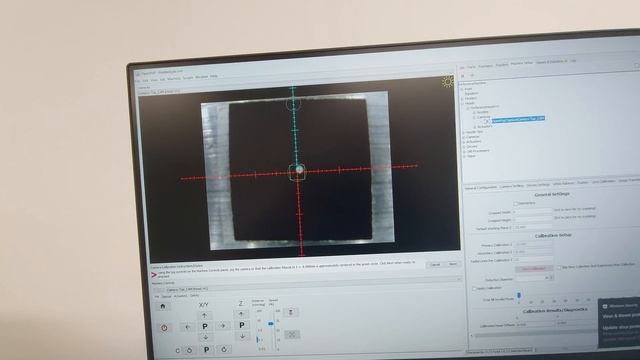This screenshot has width=640, height=360.
Task: Open the File menu
Action: point(138,81)
